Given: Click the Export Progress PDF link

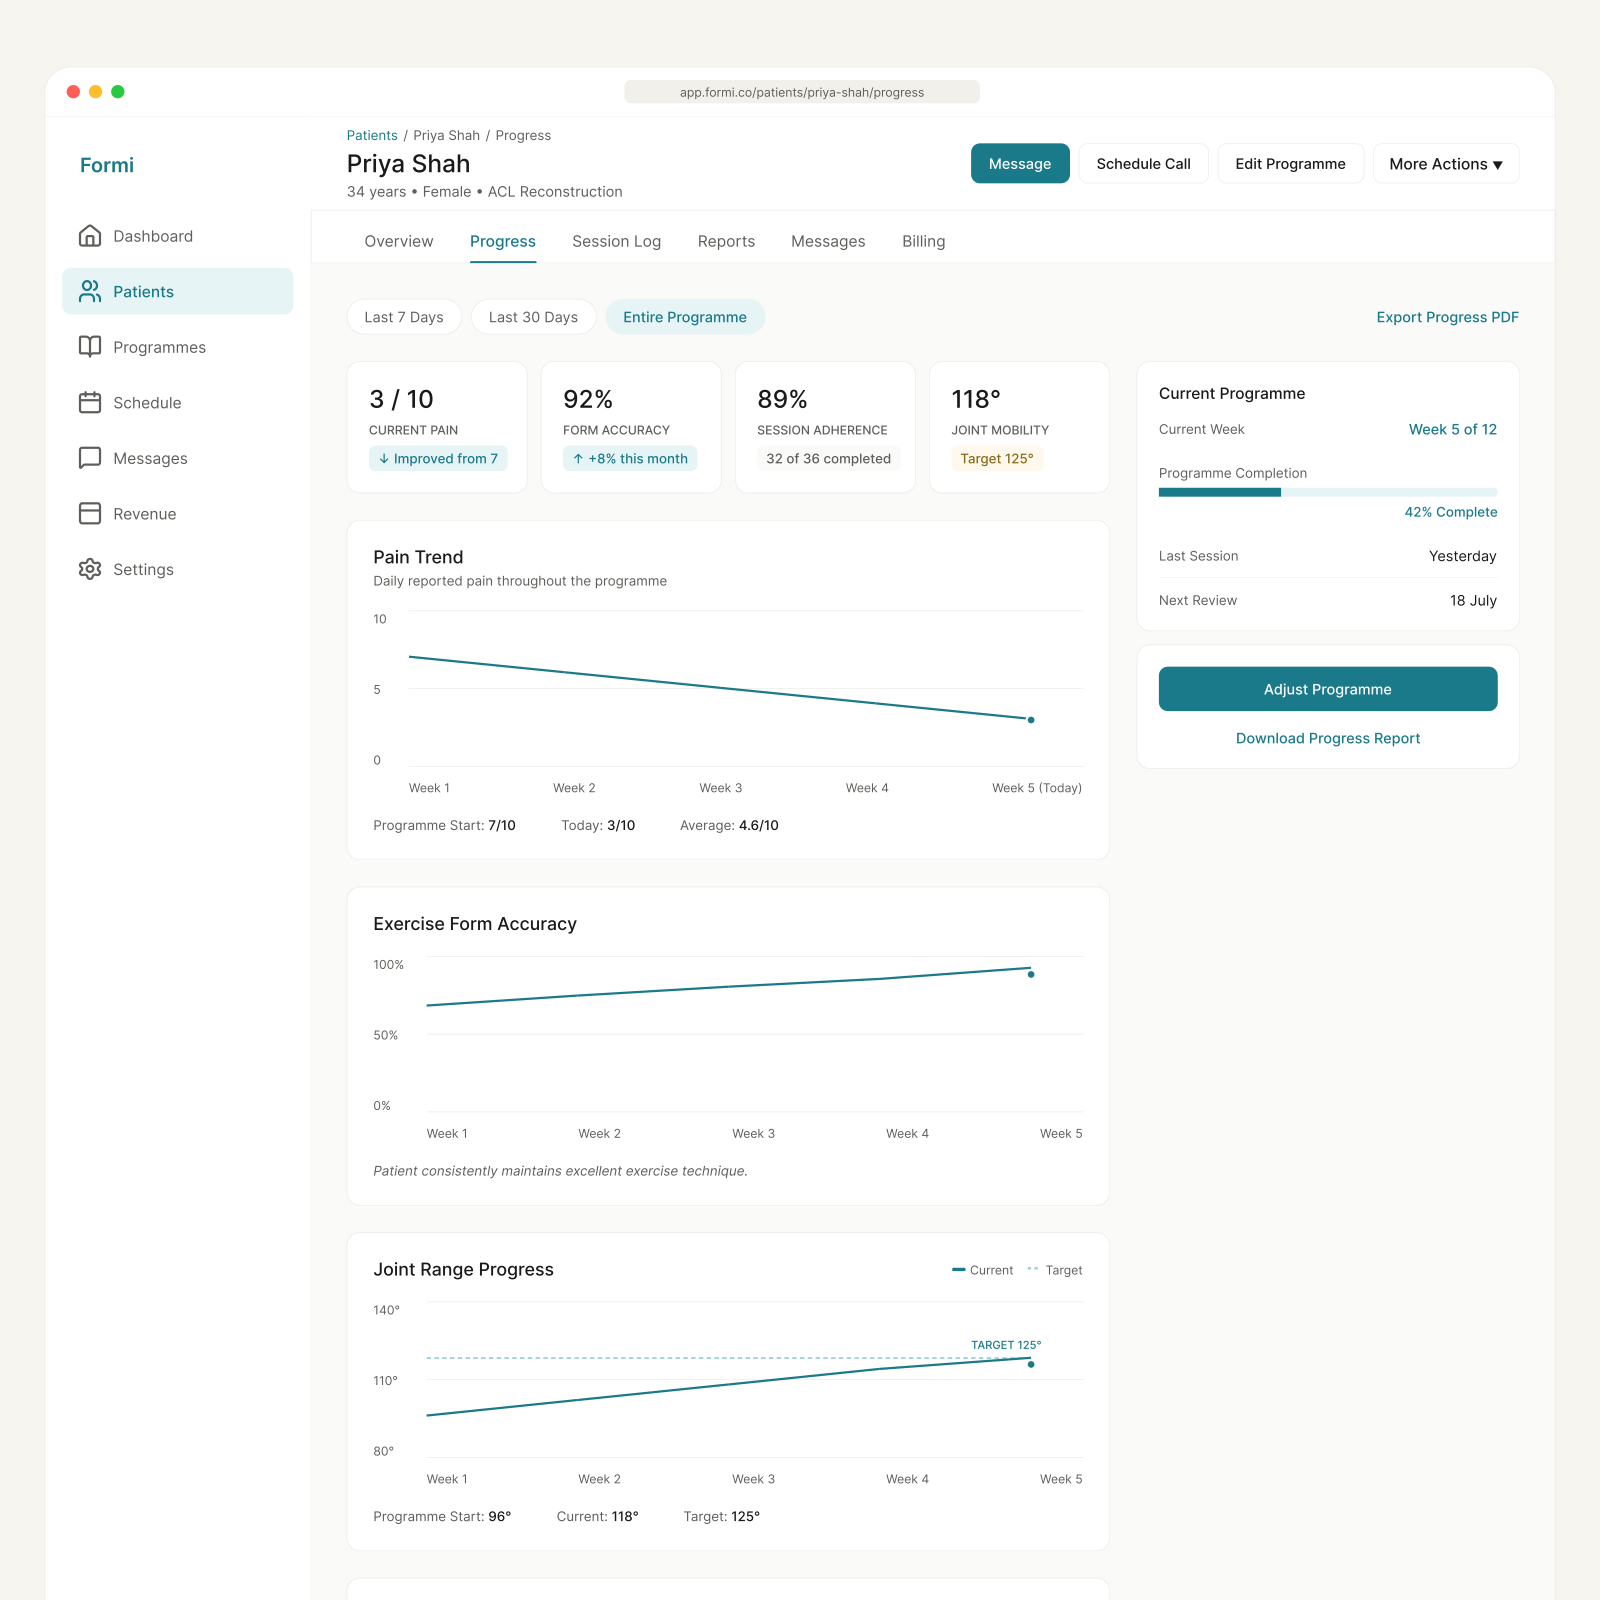Looking at the screenshot, I should tap(1447, 317).
